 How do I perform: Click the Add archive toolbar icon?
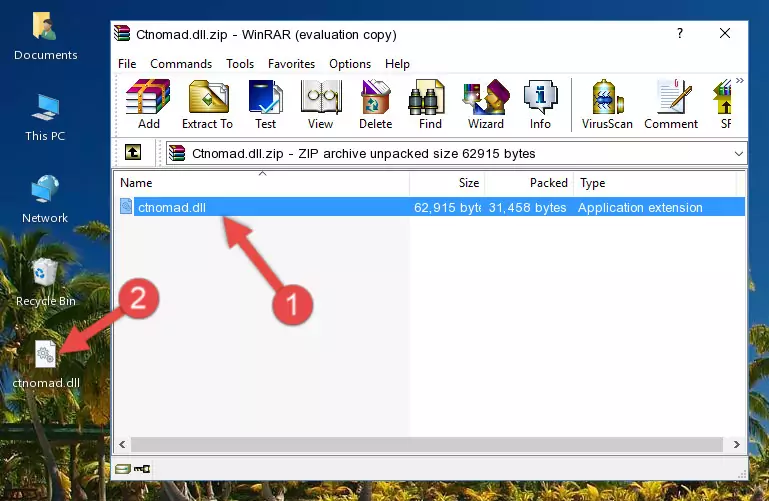tap(148, 104)
